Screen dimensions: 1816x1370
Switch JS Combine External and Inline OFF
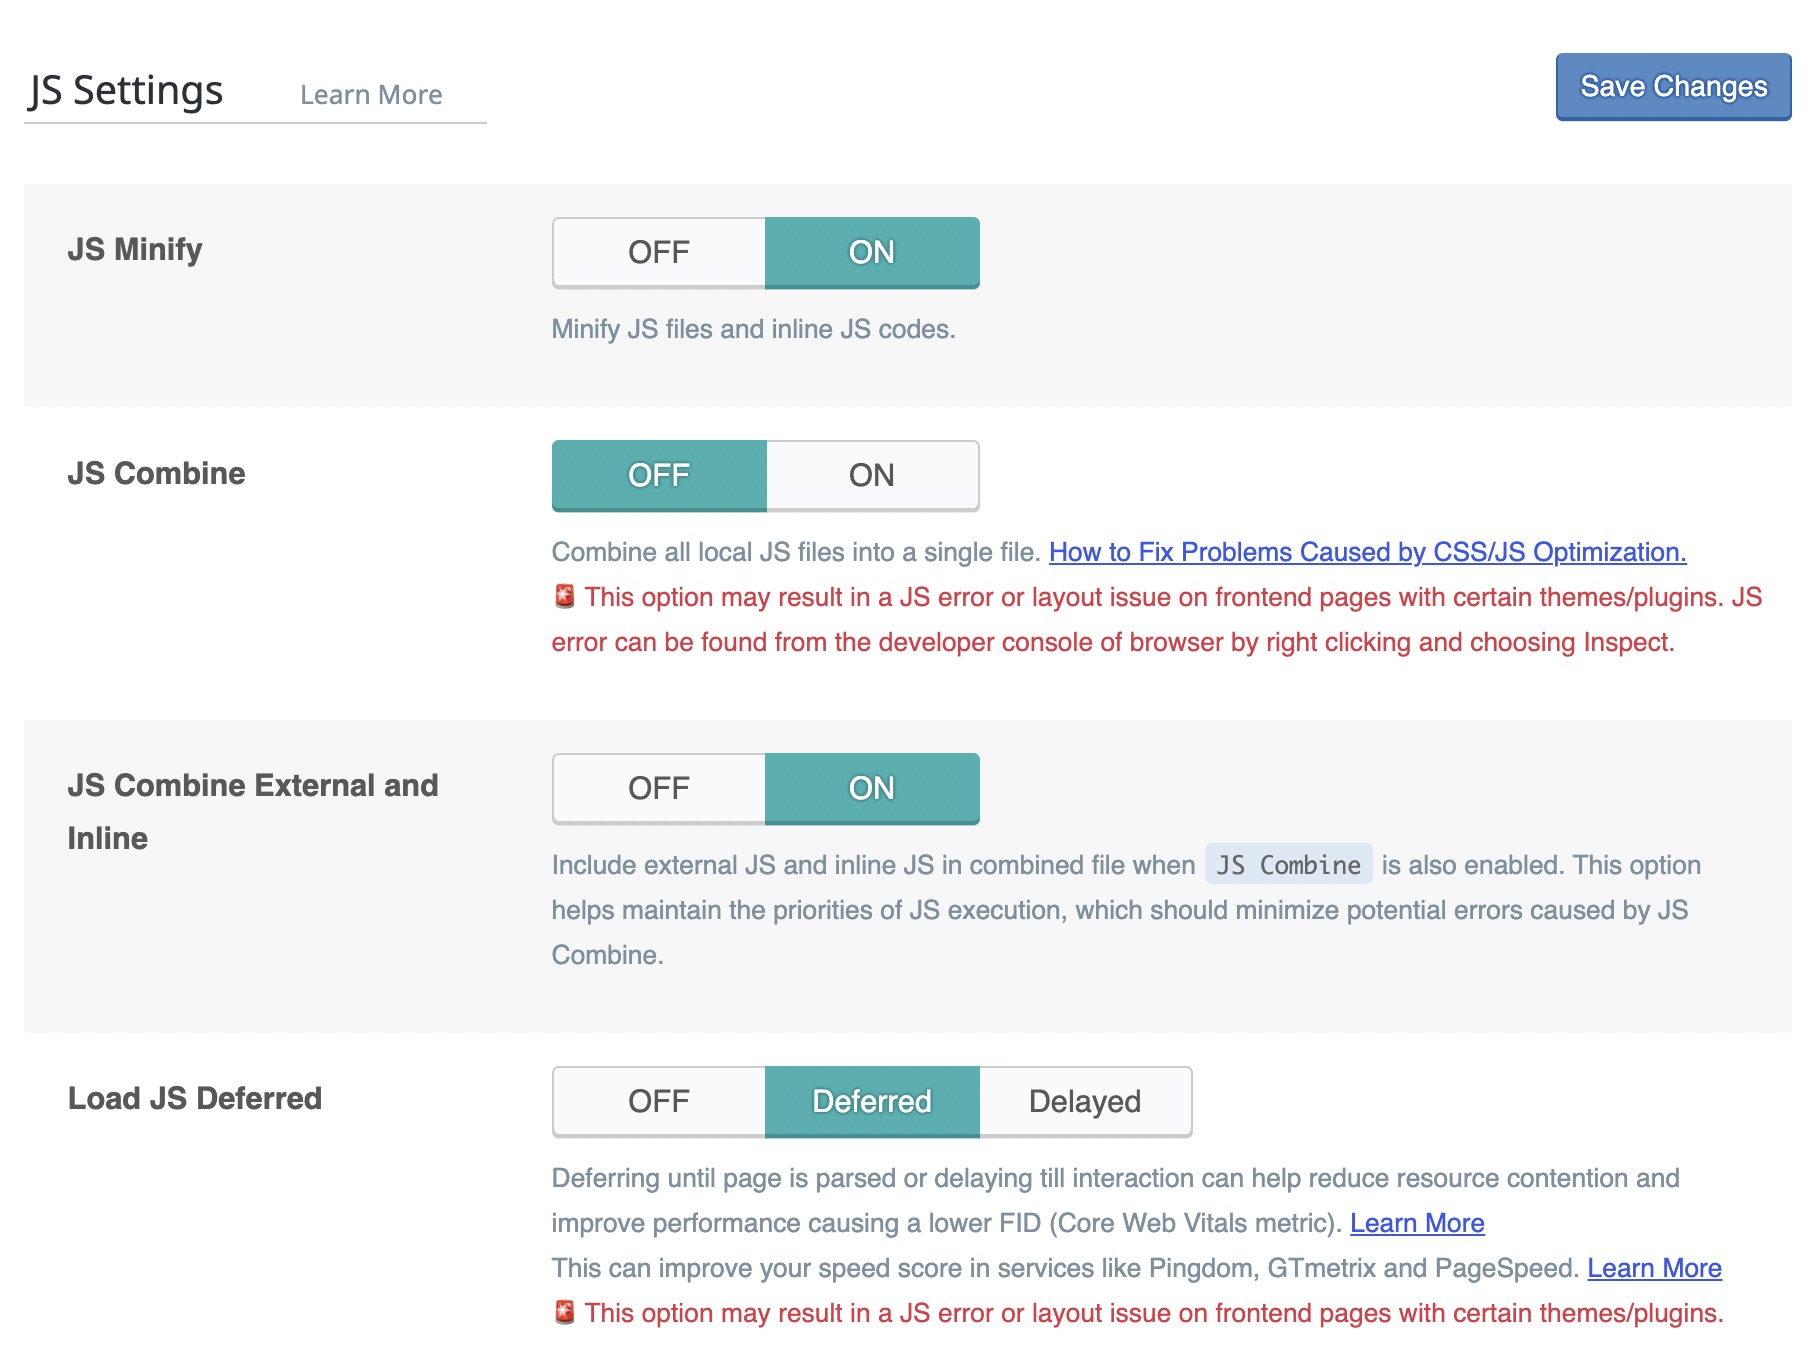tap(659, 788)
